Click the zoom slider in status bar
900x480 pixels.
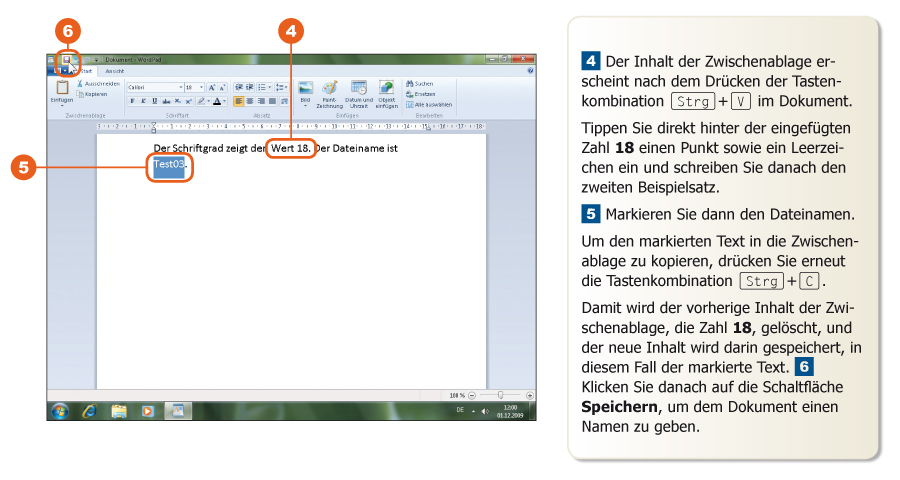pyautogui.click(x=500, y=395)
